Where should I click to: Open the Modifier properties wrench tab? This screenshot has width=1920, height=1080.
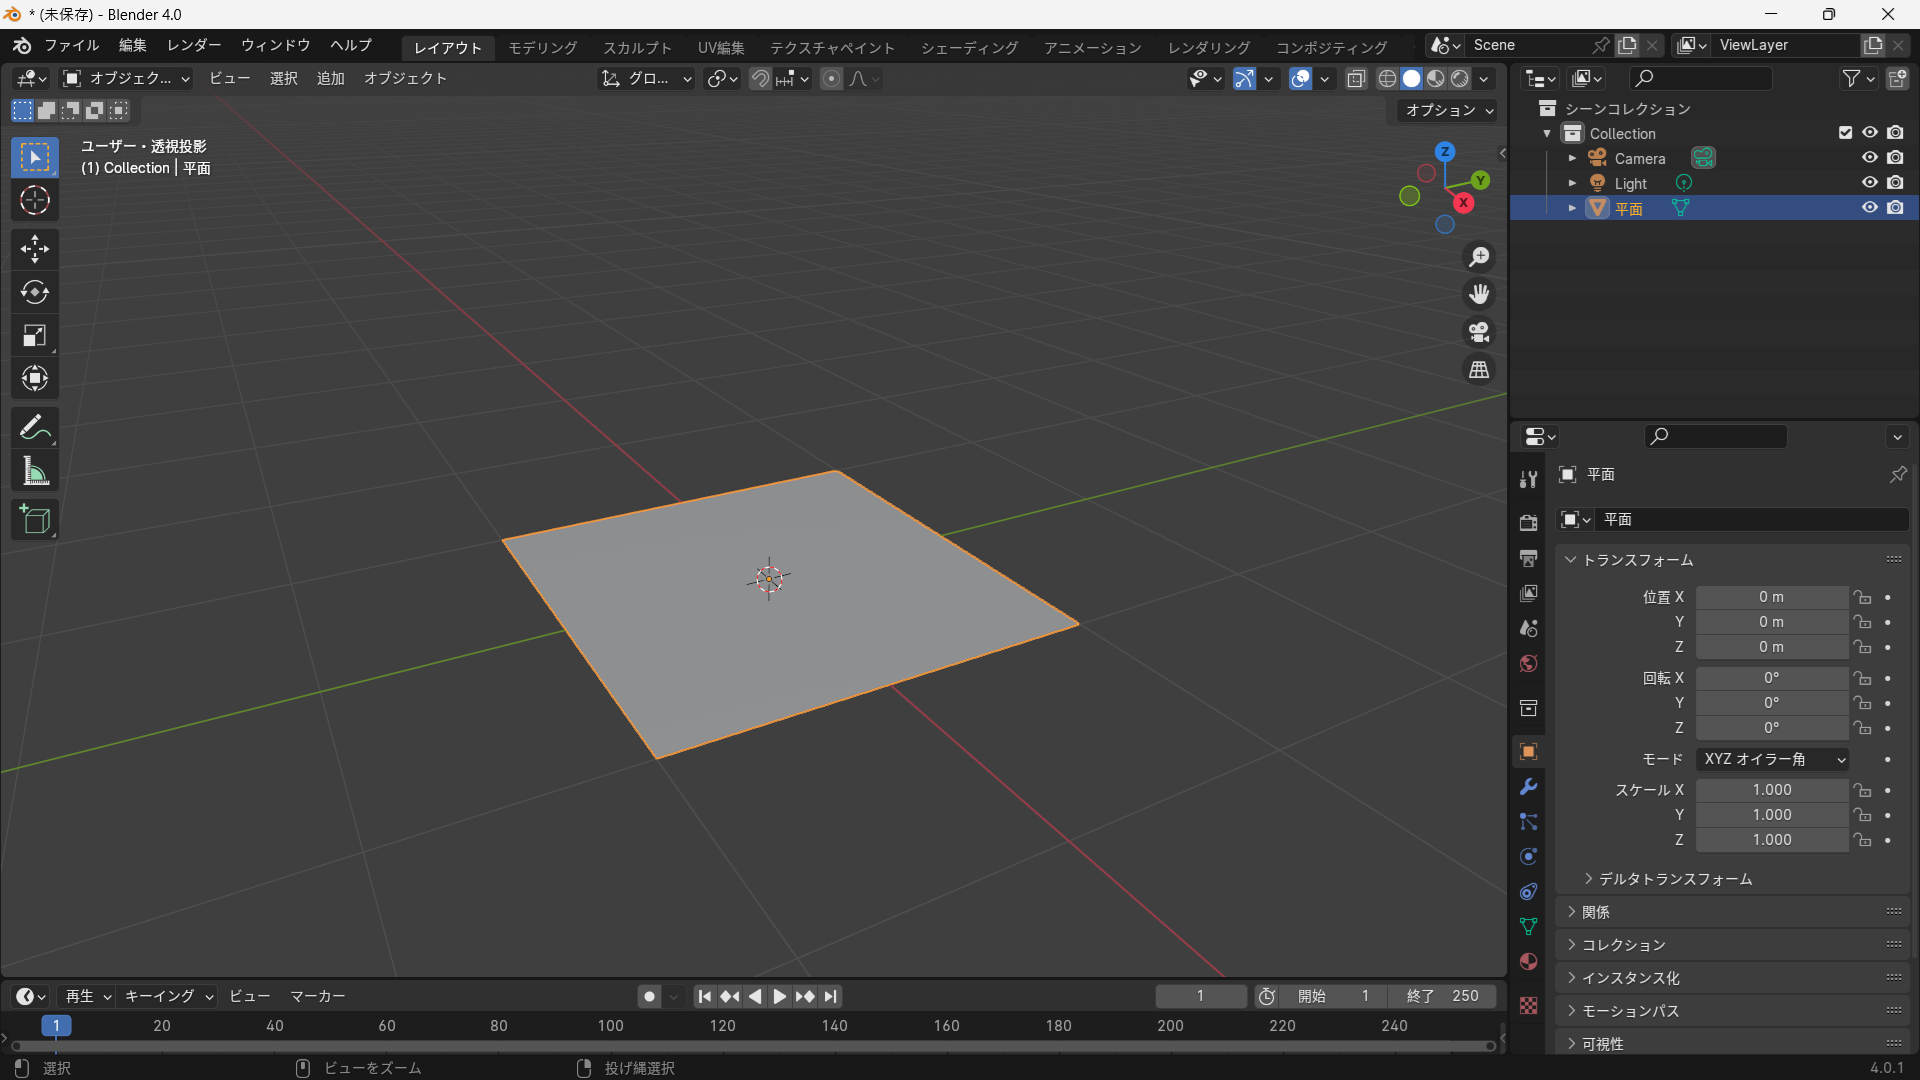pos(1528,787)
